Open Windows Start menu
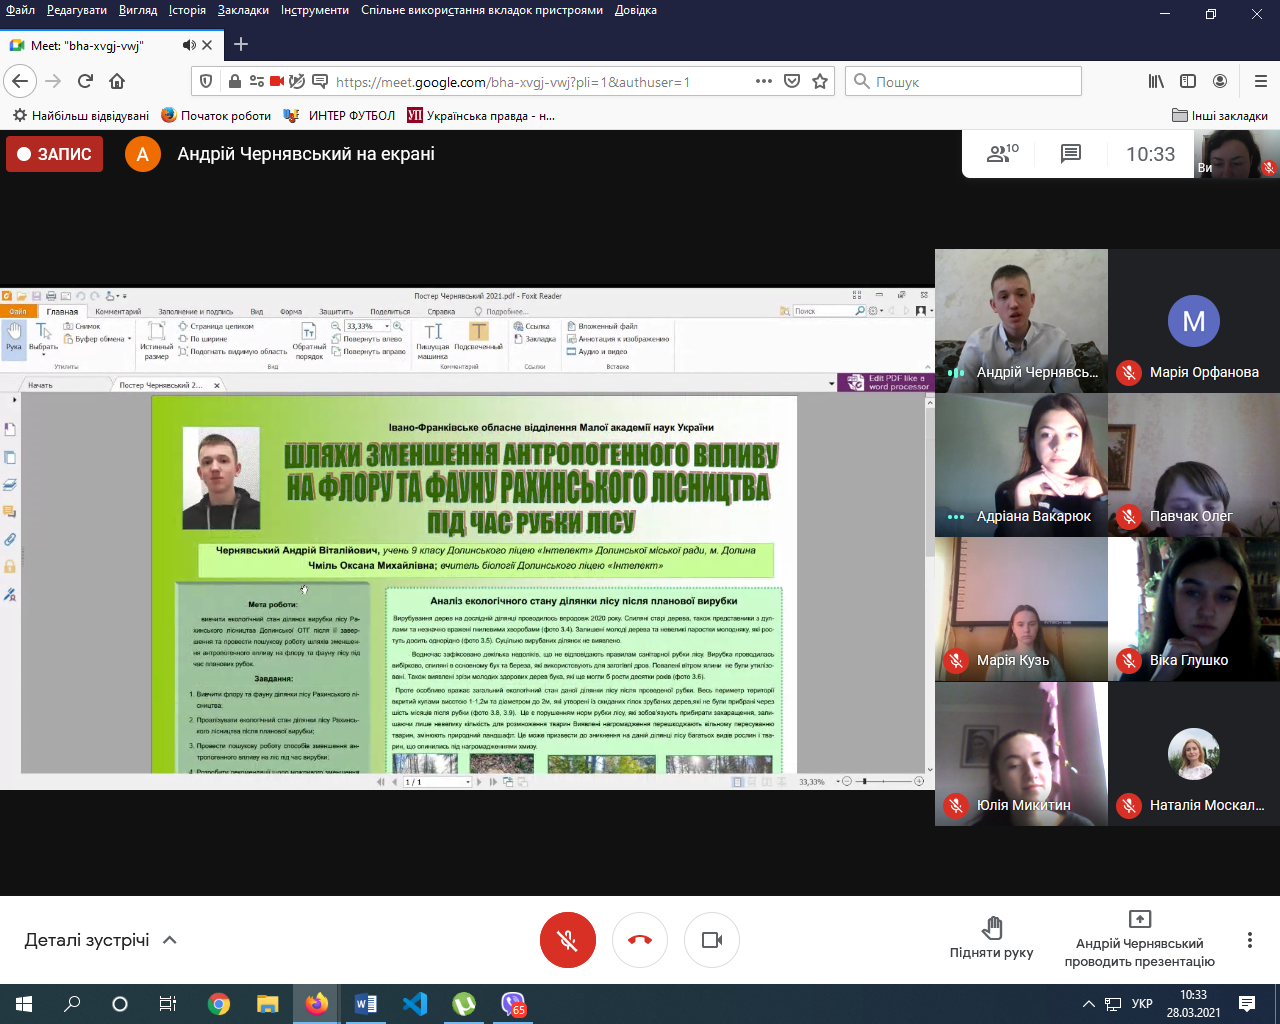The height and width of the screenshot is (1024, 1280). click(x=24, y=1004)
